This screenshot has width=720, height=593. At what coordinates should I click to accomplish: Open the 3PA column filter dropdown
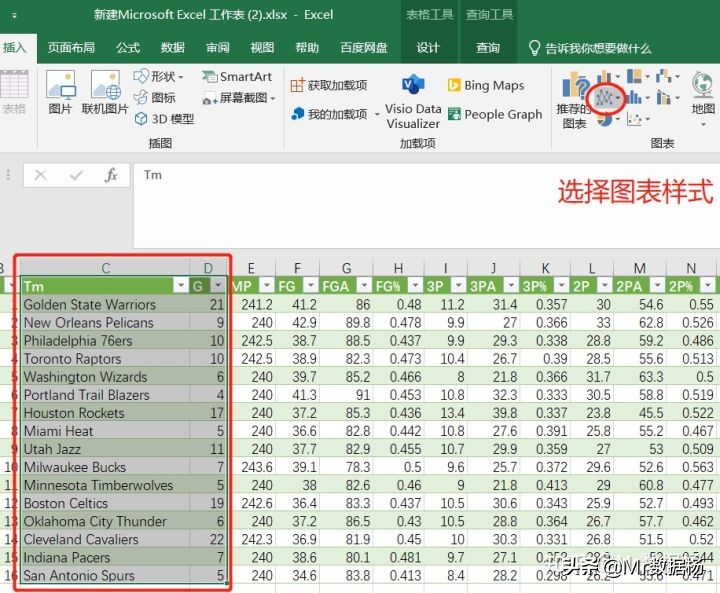[x=511, y=286]
